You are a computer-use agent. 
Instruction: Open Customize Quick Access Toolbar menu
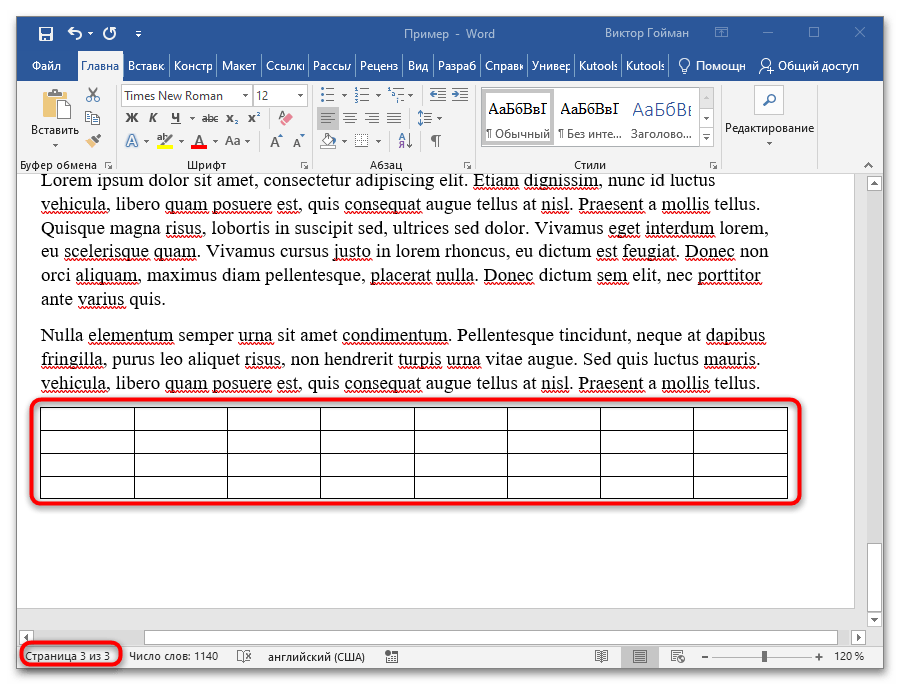click(x=138, y=34)
